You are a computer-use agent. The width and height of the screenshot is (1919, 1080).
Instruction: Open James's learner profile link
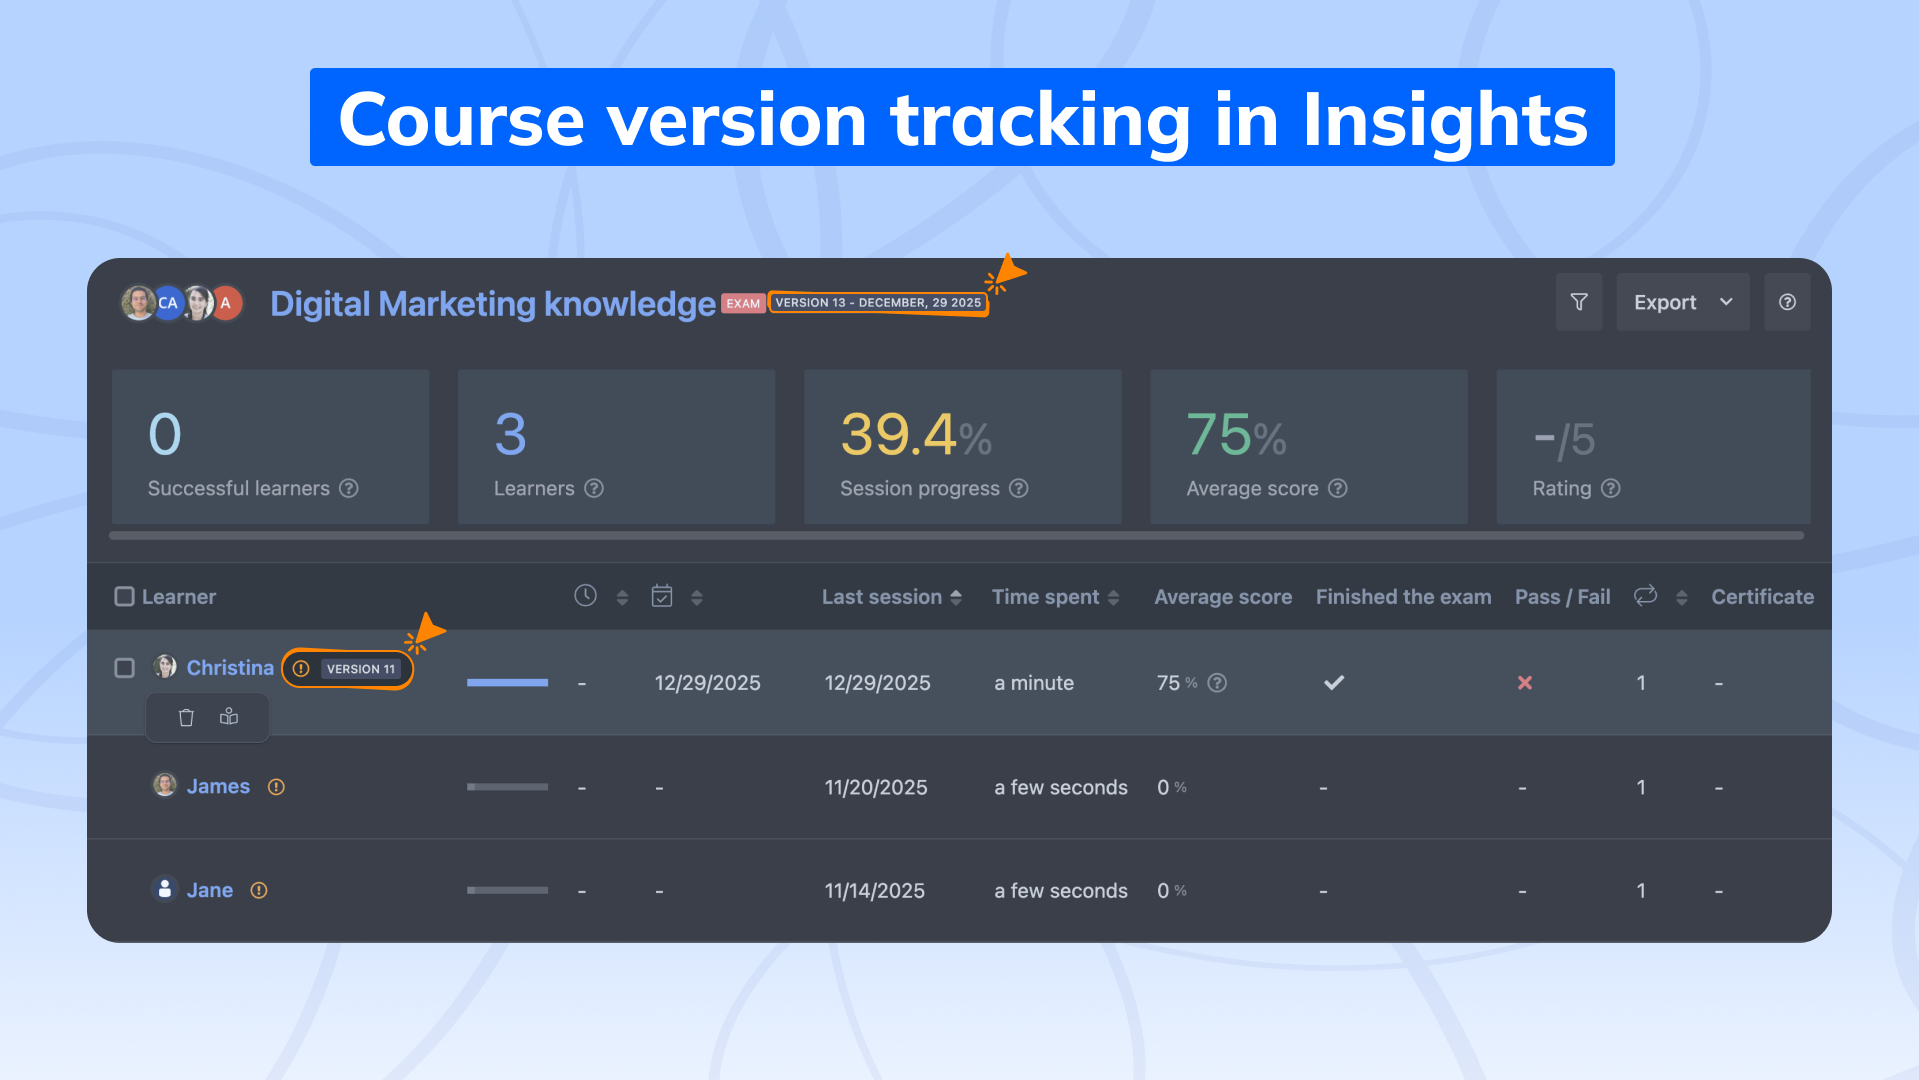pyautogui.click(x=218, y=787)
